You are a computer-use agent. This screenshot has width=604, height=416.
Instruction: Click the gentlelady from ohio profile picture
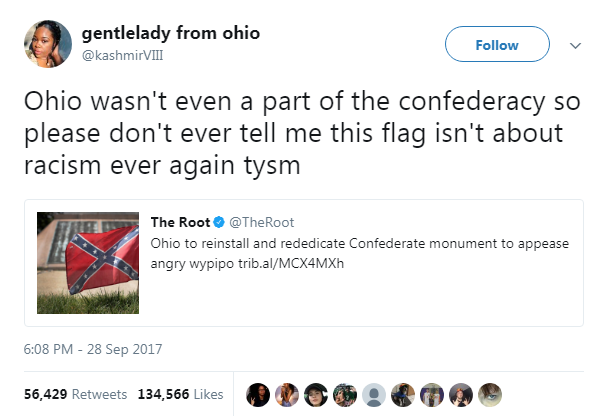tap(47, 45)
